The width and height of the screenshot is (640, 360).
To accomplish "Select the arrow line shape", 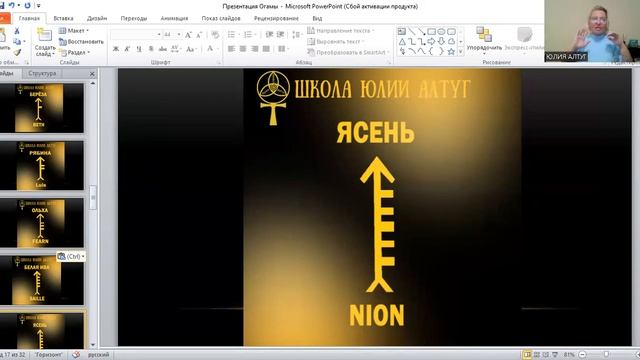I will (422, 31).
